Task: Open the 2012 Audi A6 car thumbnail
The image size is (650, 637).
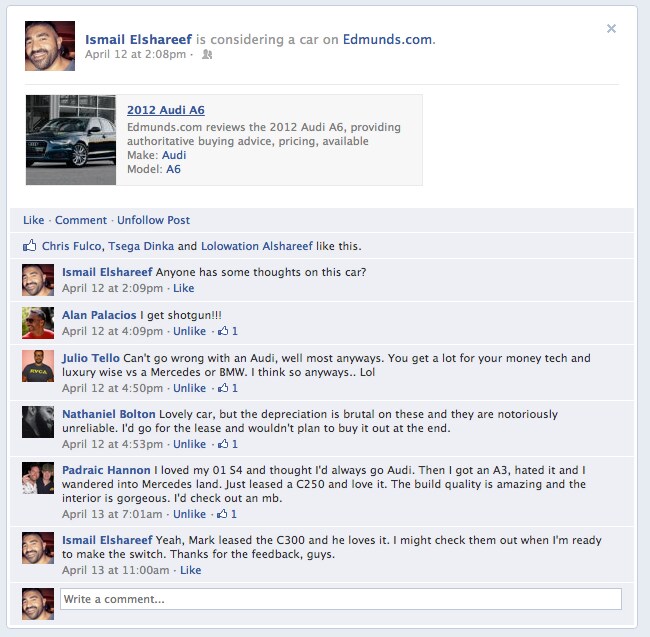Action: coord(71,140)
